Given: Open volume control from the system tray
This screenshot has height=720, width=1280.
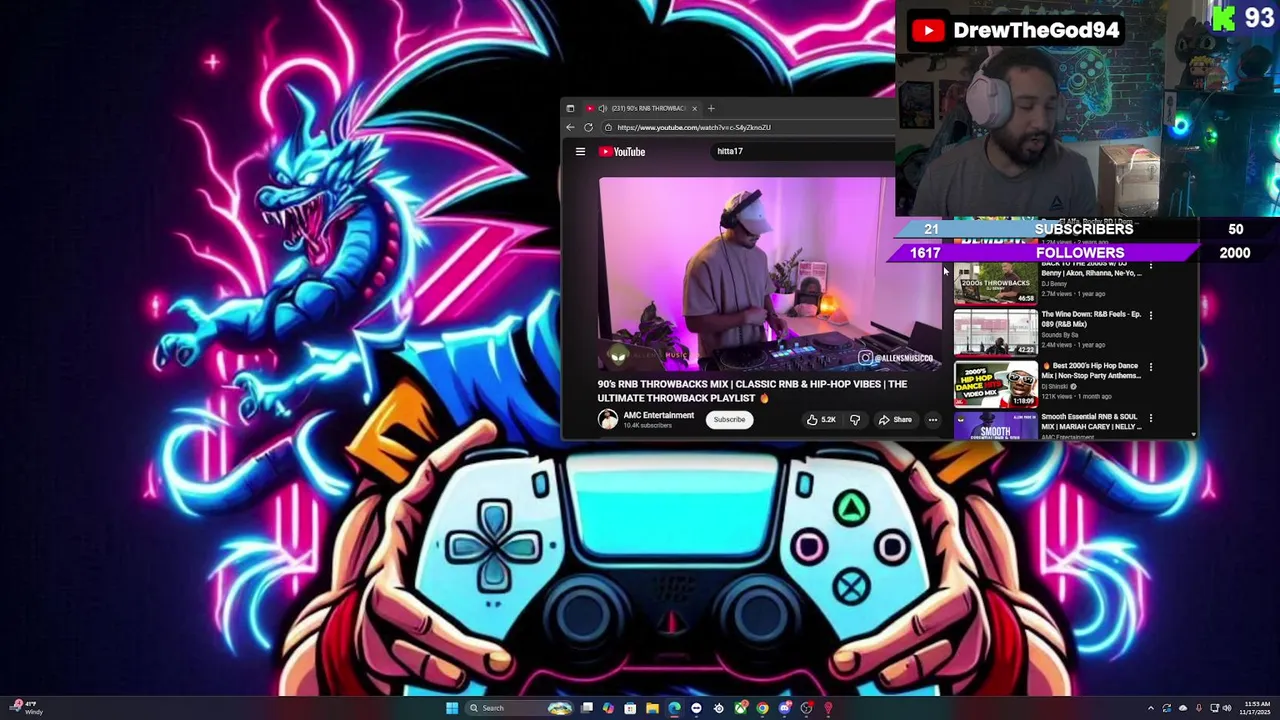Looking at the screenshot, I should 1227,708.
